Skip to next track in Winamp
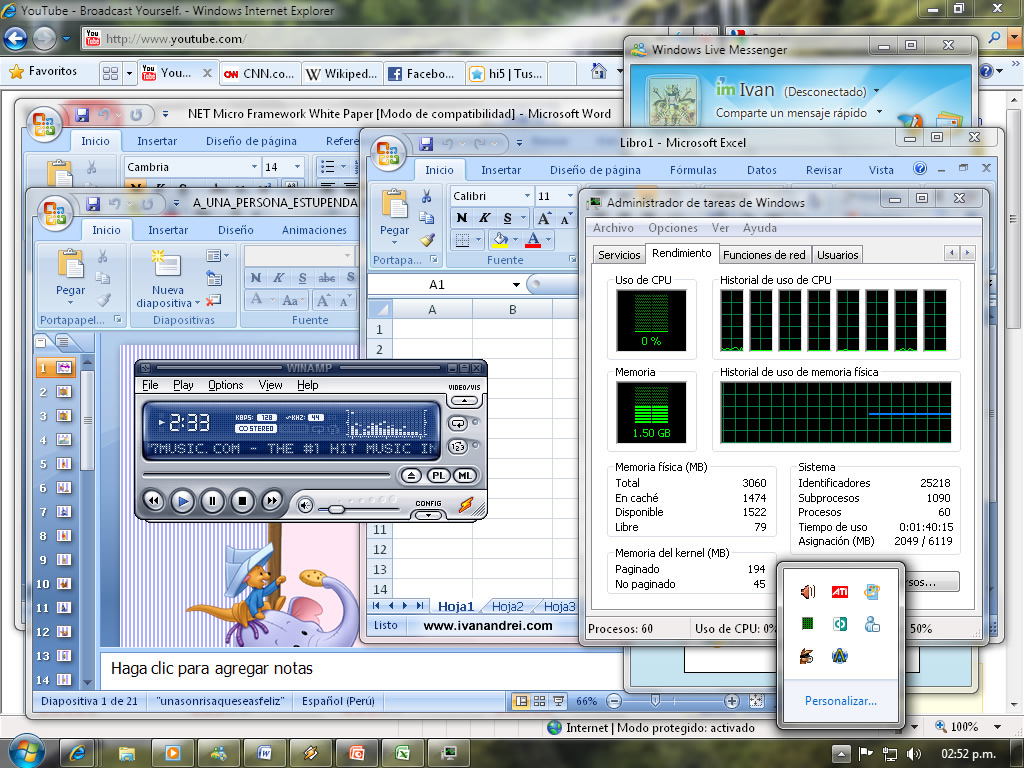1024x768 pixels. pyautogui.click(x=272, y=501)
